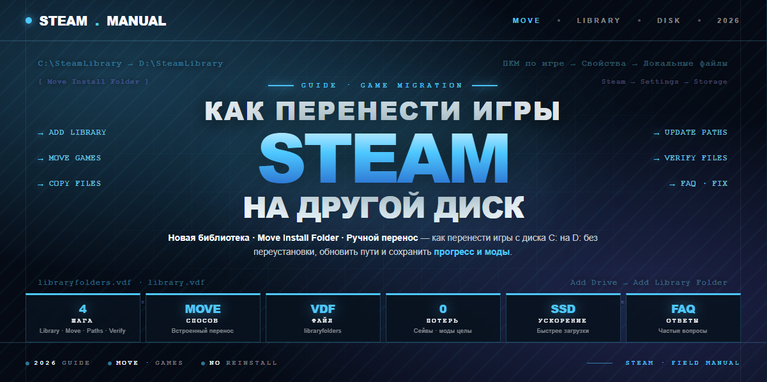Image resolution: width=767 pixels, height=382 pixels.
Task: Click the 'NO REINSTALL' footer tag
Action: (243, 363)
